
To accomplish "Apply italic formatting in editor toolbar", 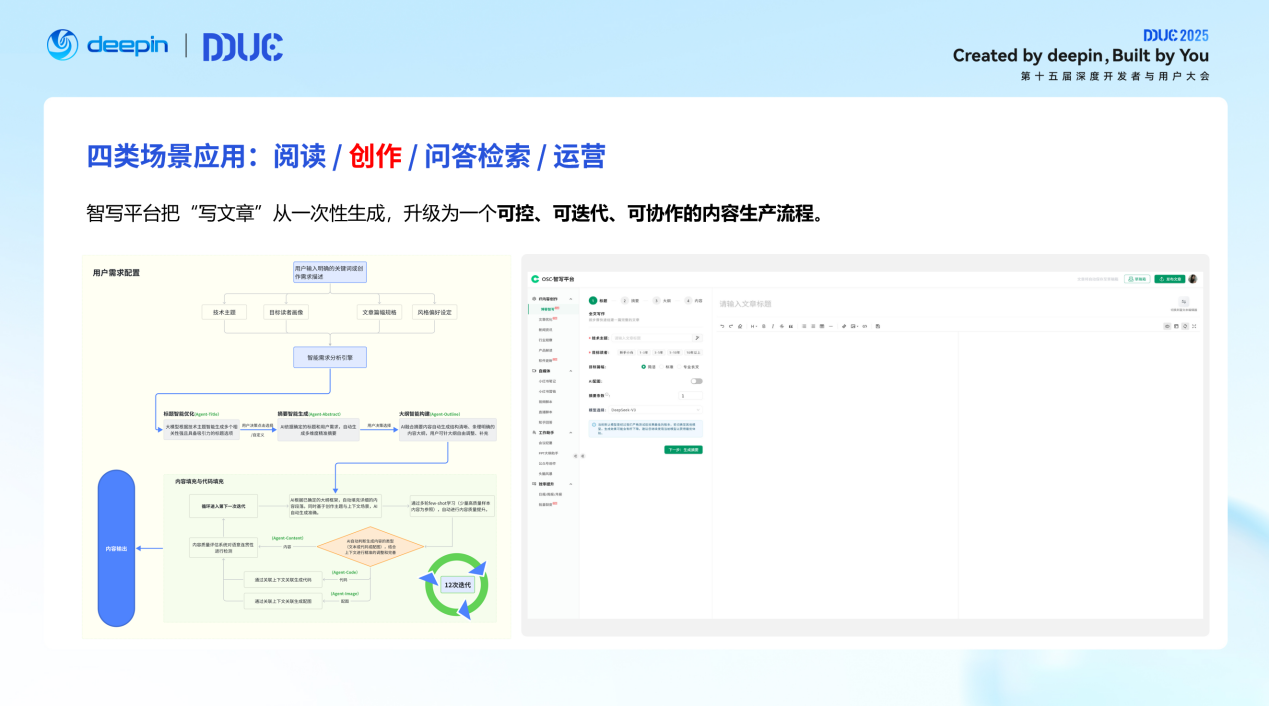I will pos(772,326).
